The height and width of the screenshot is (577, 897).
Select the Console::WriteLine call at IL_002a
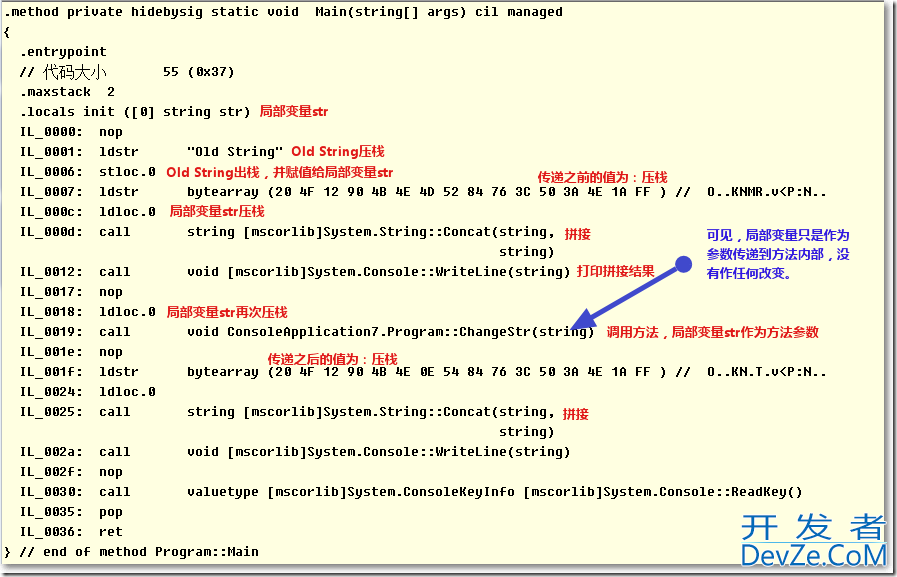coord(379,452)
